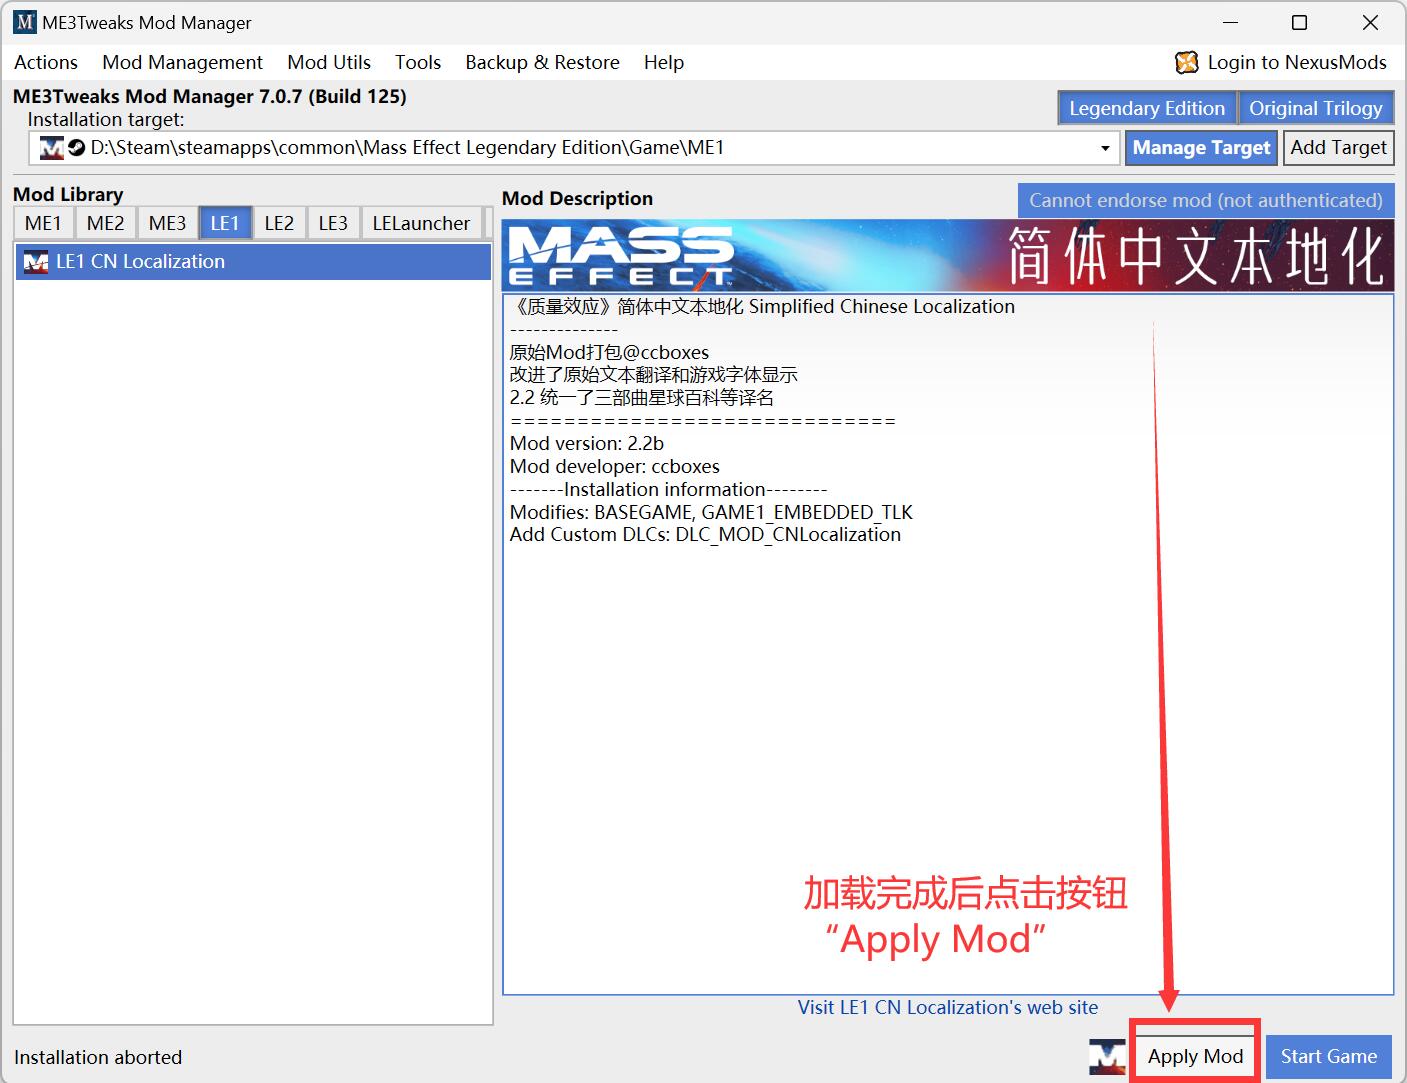The height and width of the screenshot is (1083, 1407).
Task: Click the 'Mod version: 2.2b' text
Action: tap(587, 444)
